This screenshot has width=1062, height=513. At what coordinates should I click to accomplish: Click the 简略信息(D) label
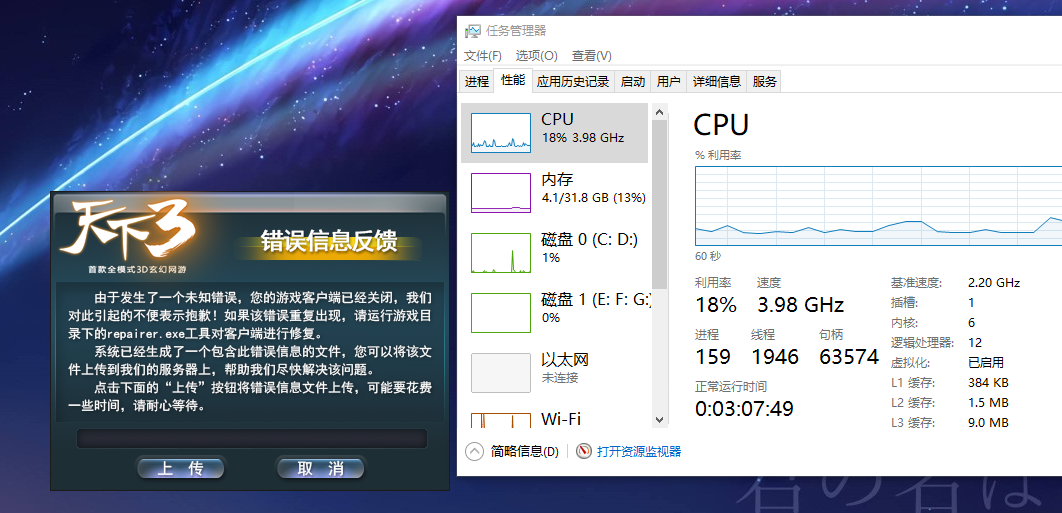tap(525, 452)
